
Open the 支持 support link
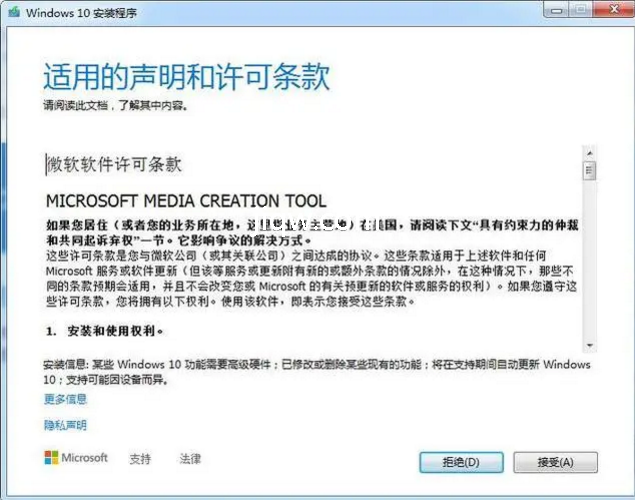click(140, 459)
